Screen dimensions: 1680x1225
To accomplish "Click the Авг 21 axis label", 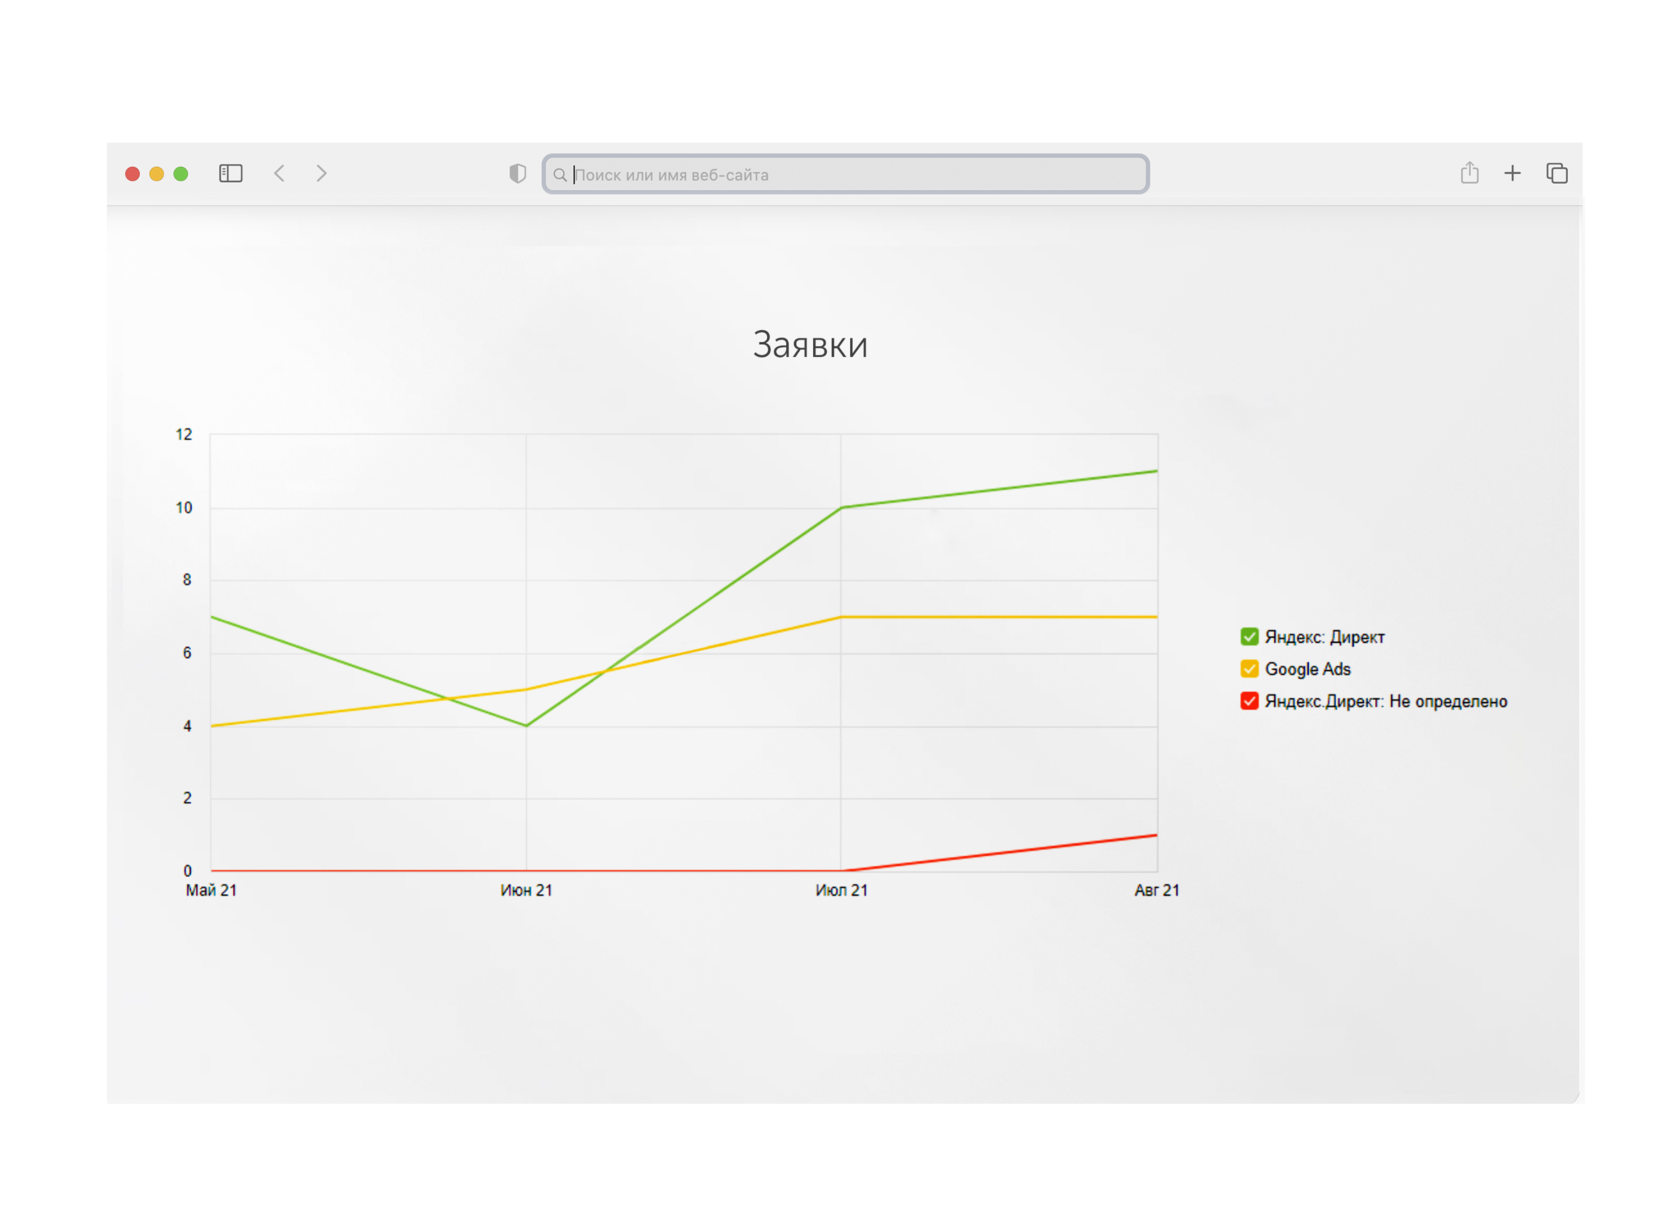I will (1156, 890).
